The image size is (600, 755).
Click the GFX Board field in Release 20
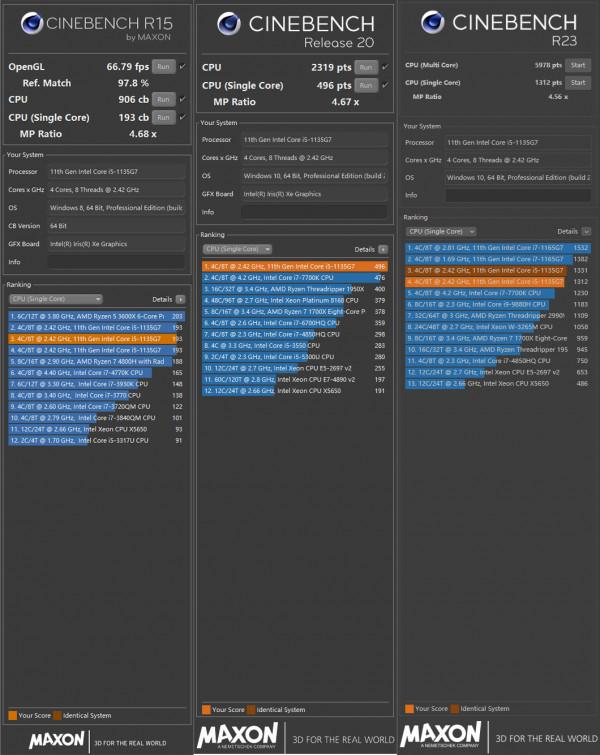click(x=314, y=194)
